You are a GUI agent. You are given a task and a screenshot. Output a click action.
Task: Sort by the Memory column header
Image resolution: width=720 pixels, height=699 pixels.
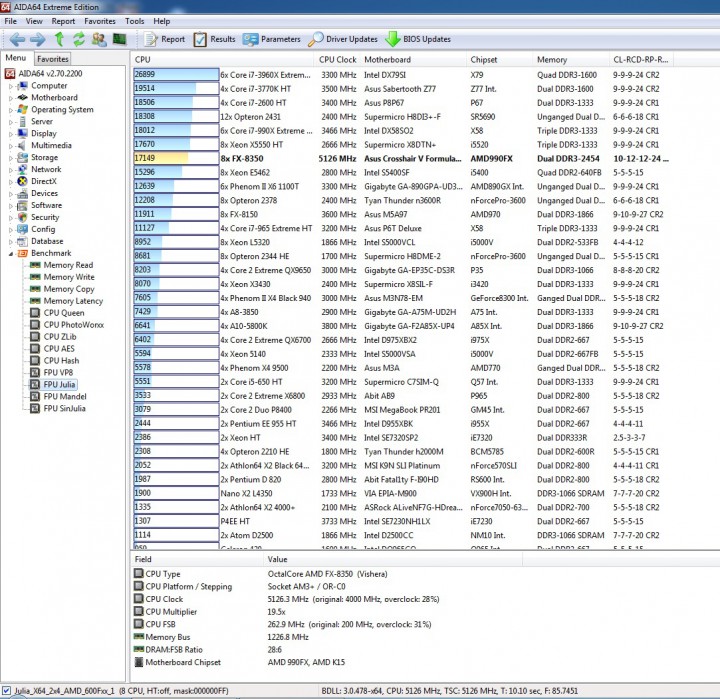[571, 60]
